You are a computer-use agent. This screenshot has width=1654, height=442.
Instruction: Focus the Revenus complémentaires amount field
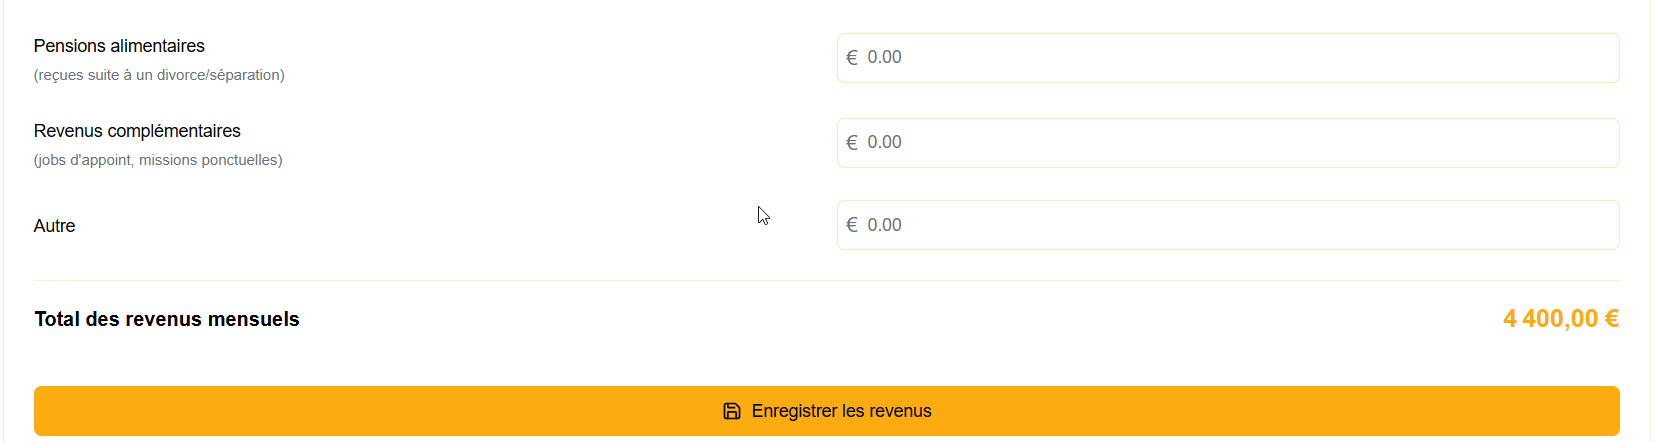tap(1228, 143)
